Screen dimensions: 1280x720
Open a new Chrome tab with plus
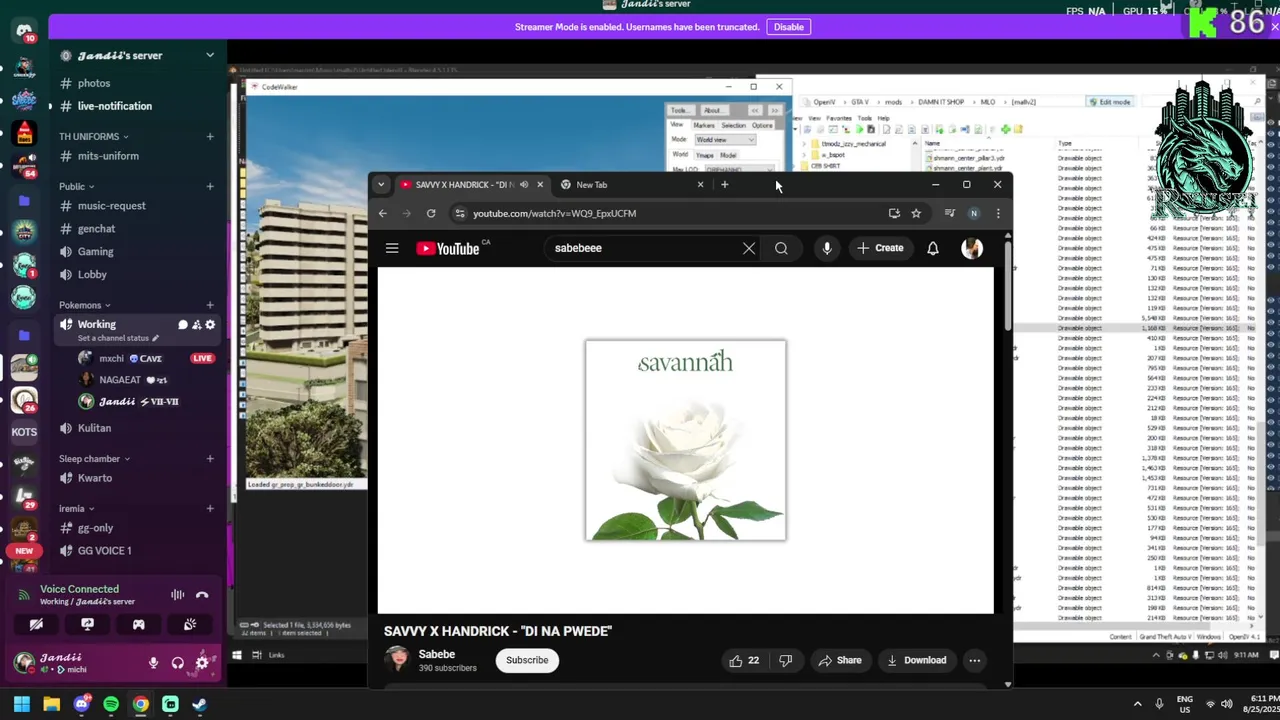[725, 184]
